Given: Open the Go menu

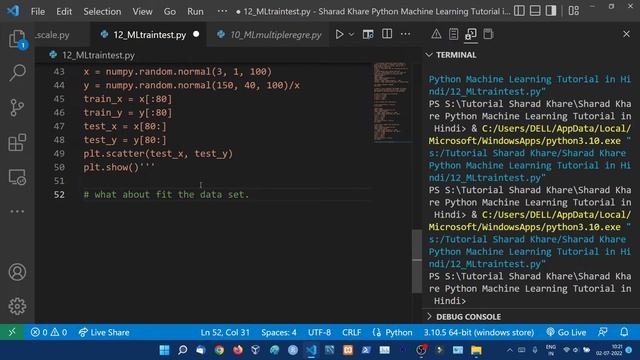Looking at the screenshot, I should pos(169,11).
